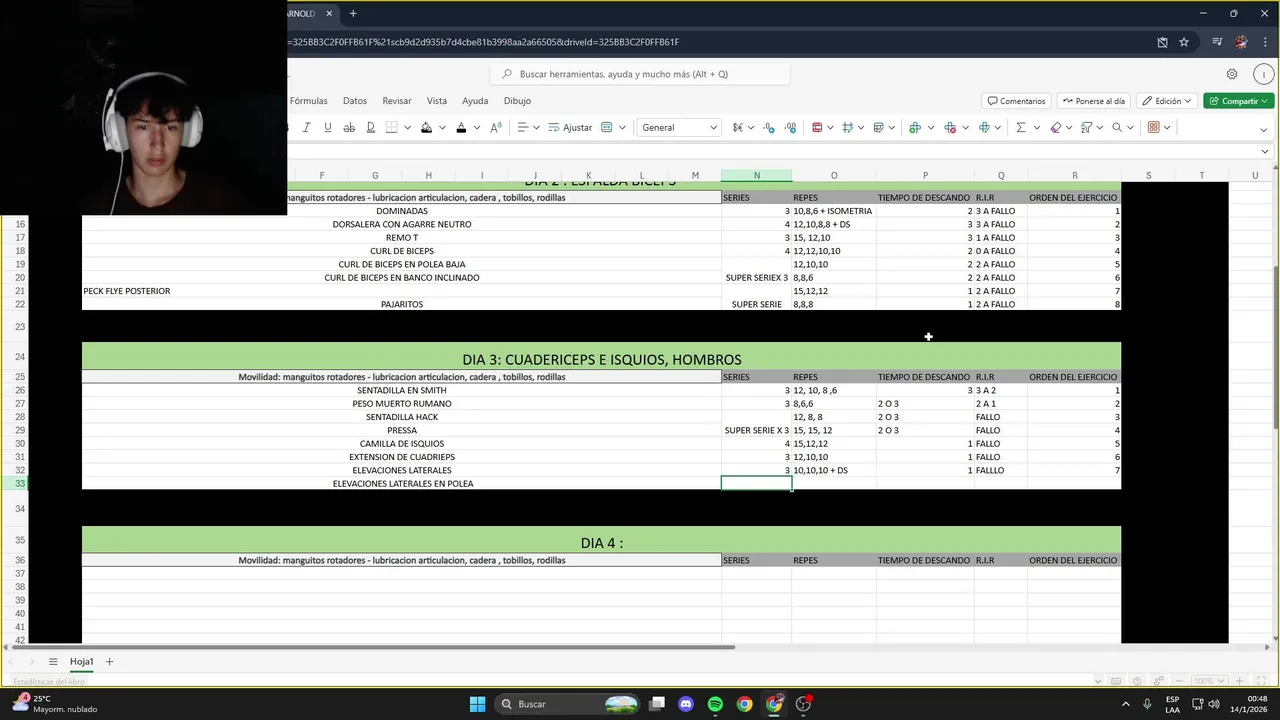Open Windows Start menu

pos(477,704)
